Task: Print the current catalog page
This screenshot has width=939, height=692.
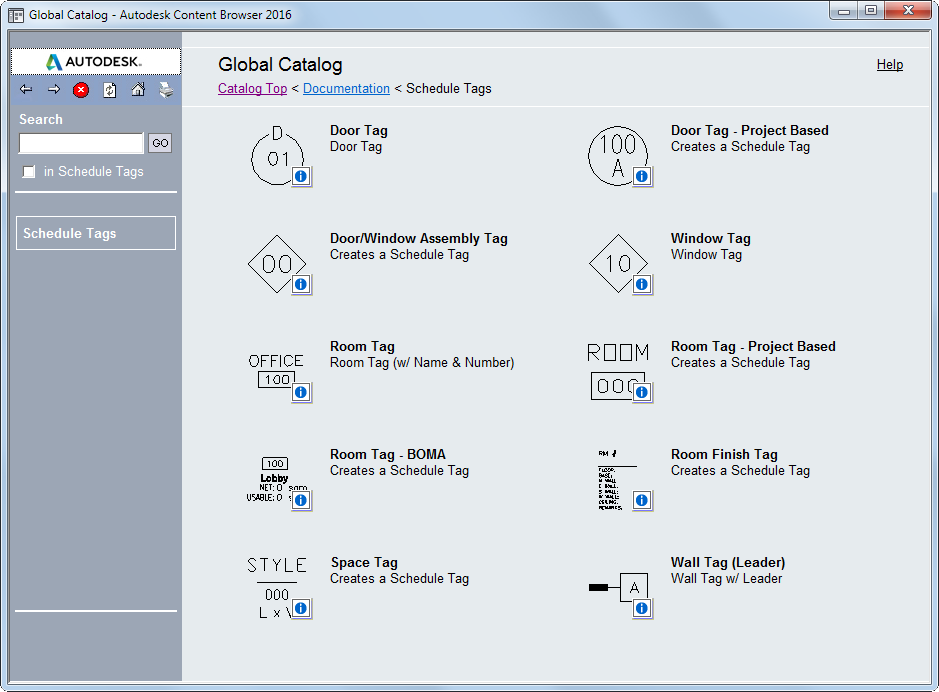Action: 166,90
